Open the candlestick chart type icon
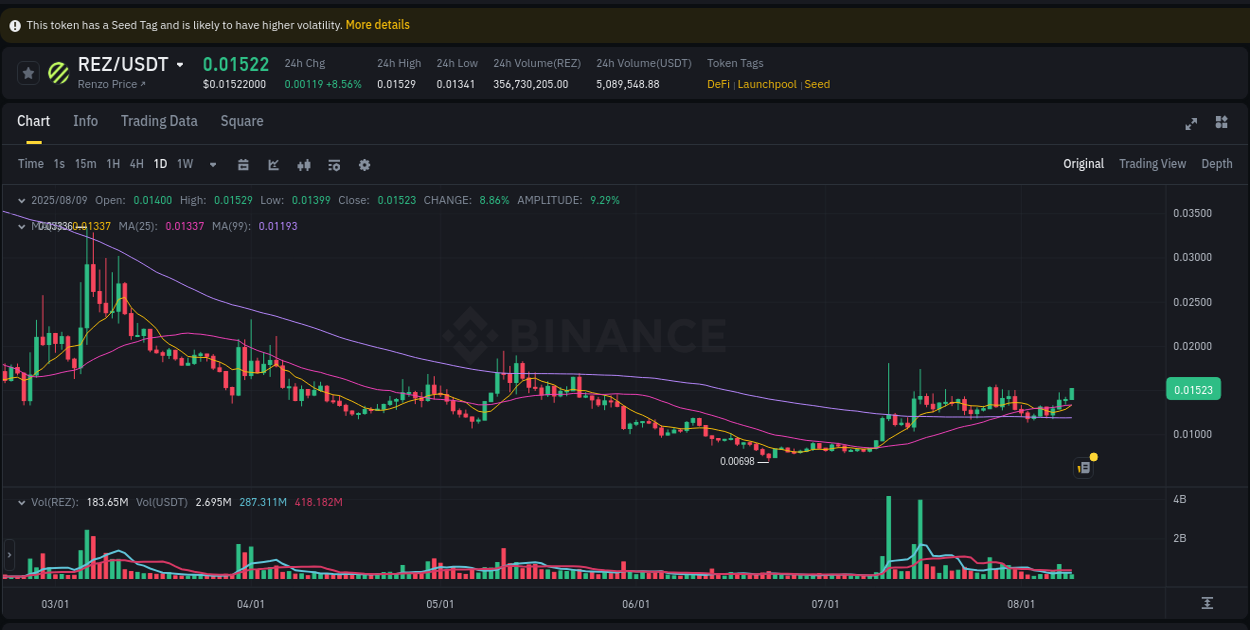This screenshot has height=630, width=1250. coord(304,164)
